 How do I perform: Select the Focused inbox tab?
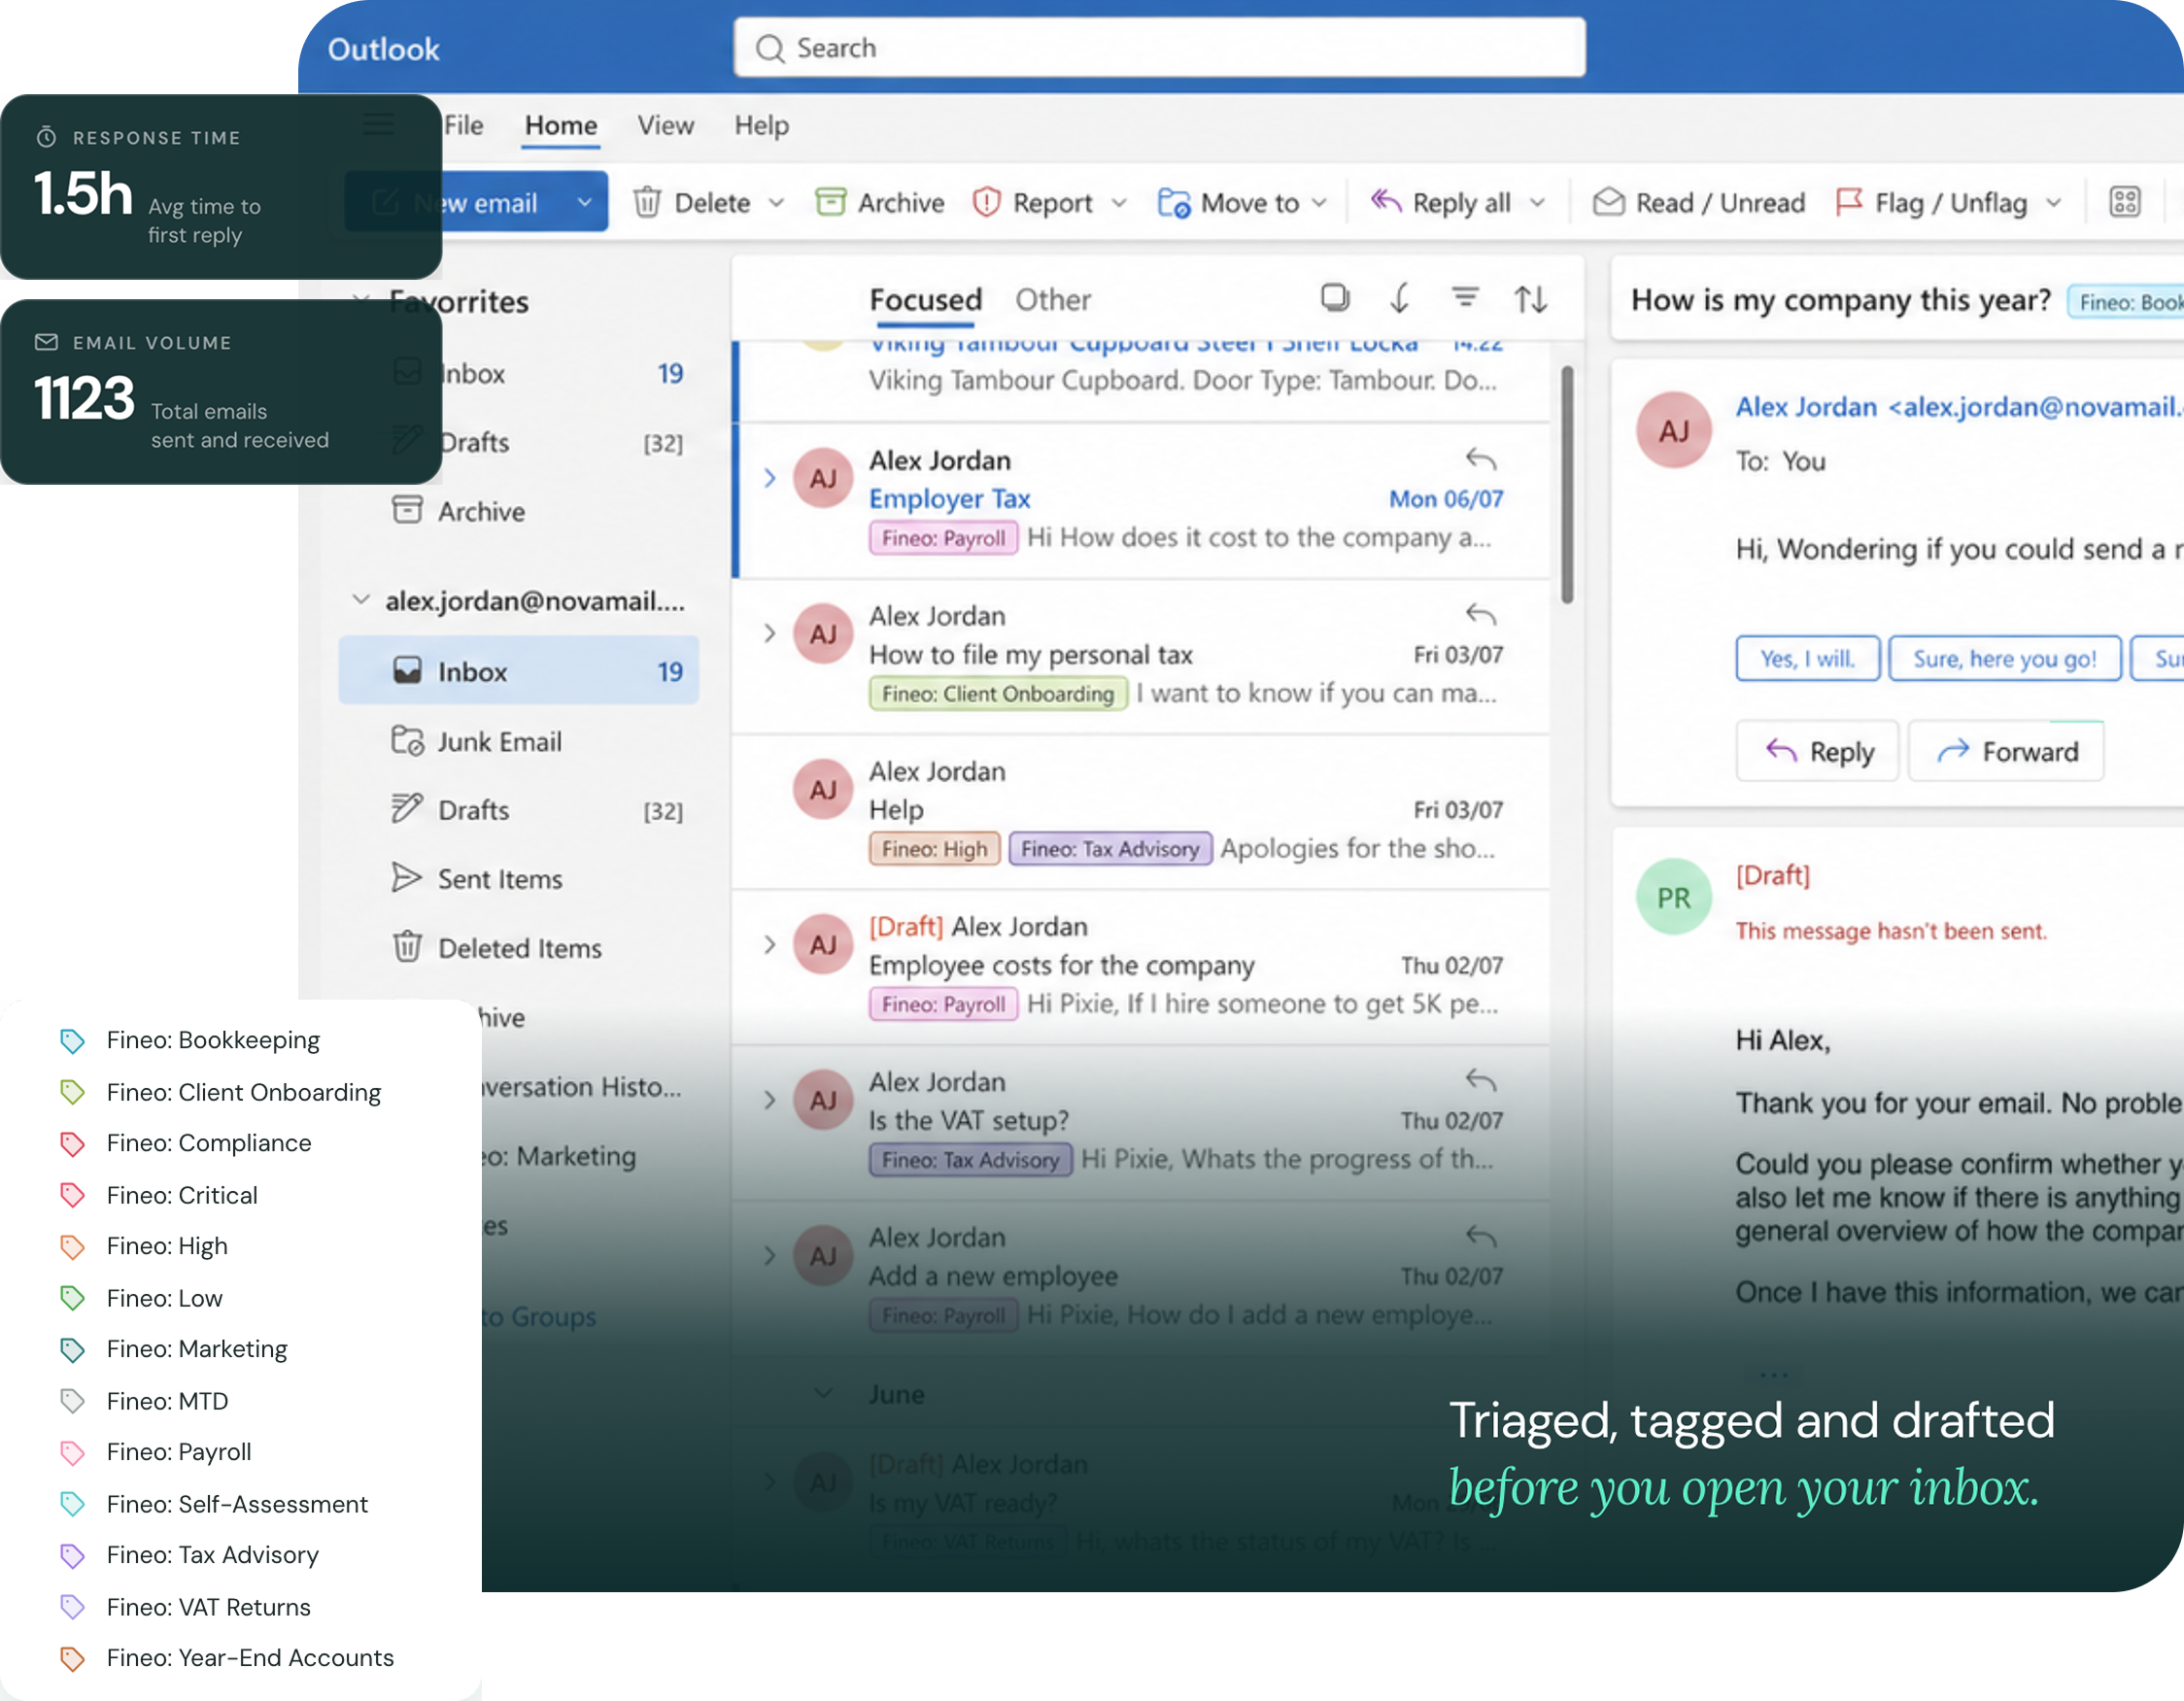pyautogui.click(x=925, y=299)
